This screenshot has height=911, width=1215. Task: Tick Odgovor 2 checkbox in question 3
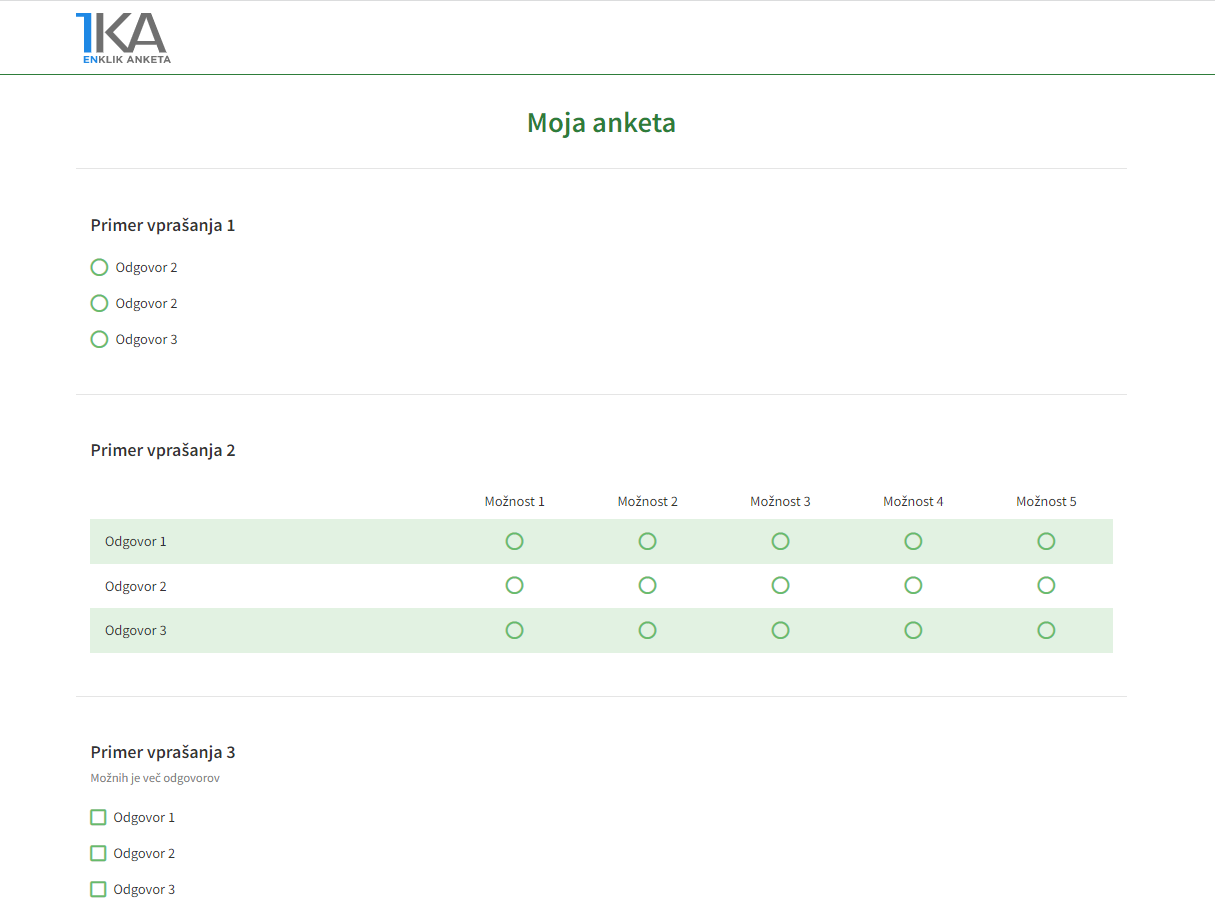[x=98, y=853]
